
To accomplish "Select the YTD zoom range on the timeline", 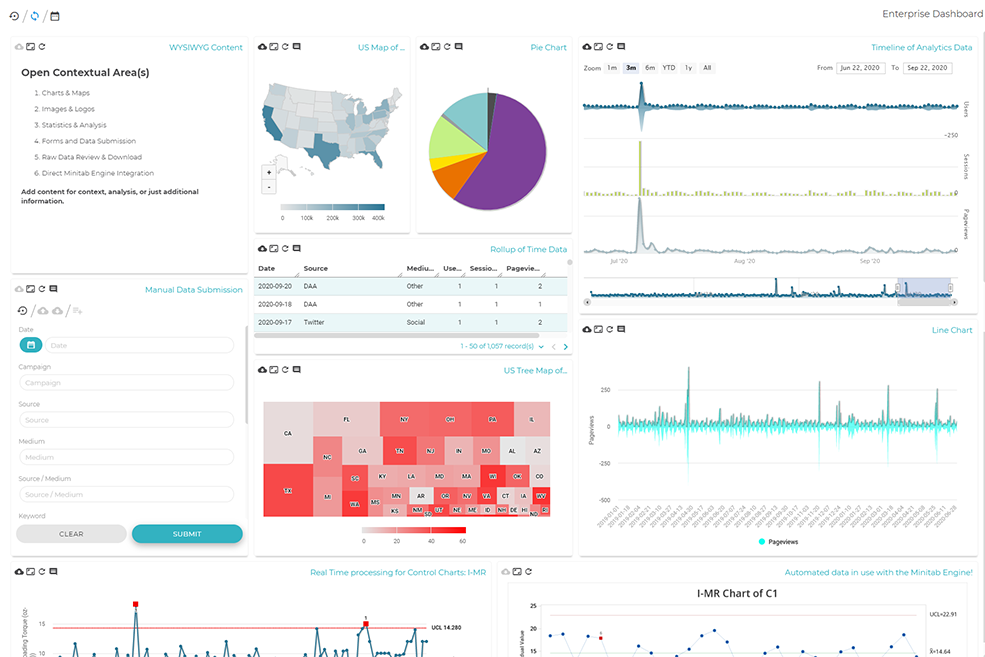I will (668, 67).
